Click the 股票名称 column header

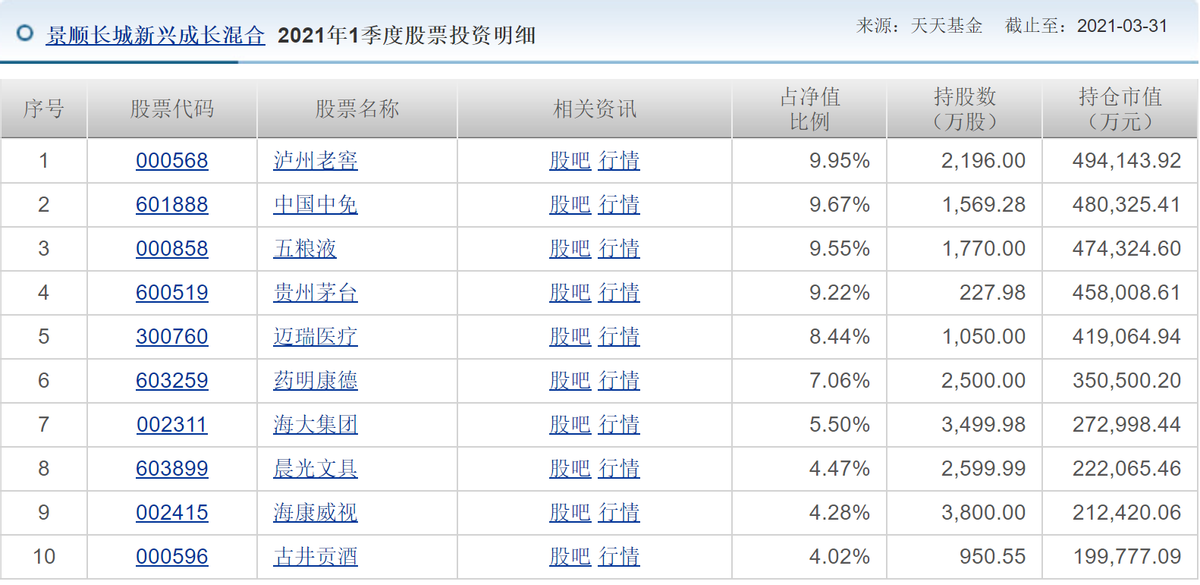(358, 109)
